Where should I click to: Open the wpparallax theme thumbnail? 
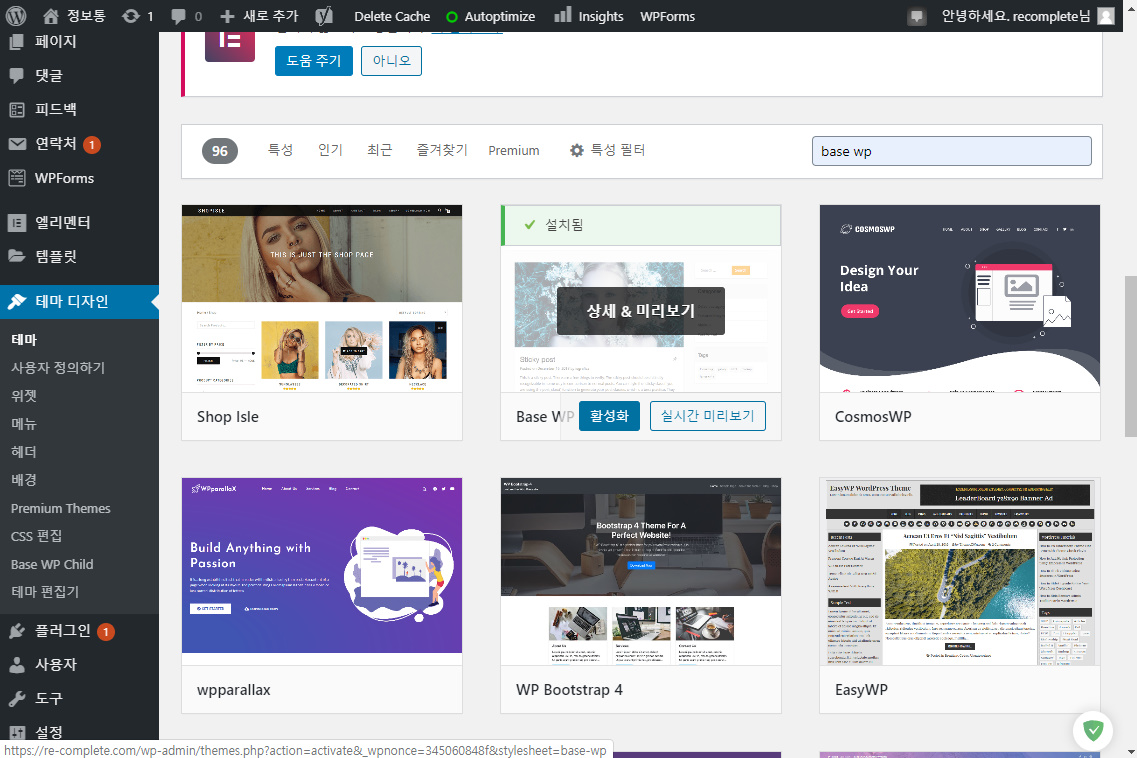click(322, 572)
